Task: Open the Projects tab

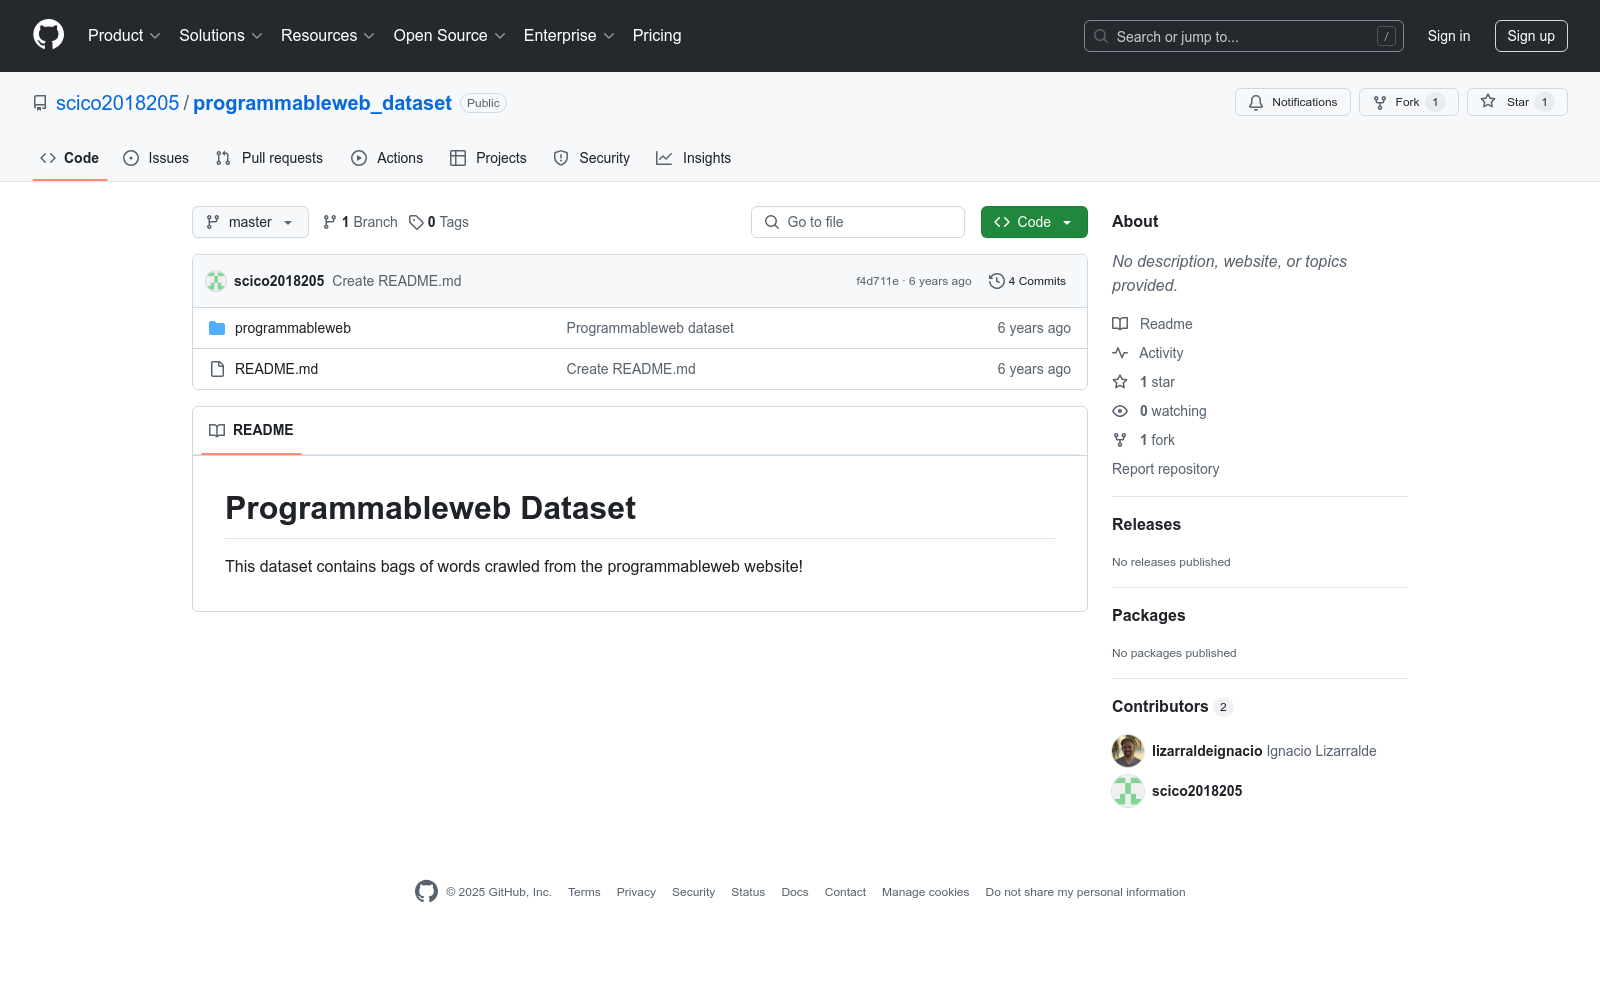Action: 488,158
